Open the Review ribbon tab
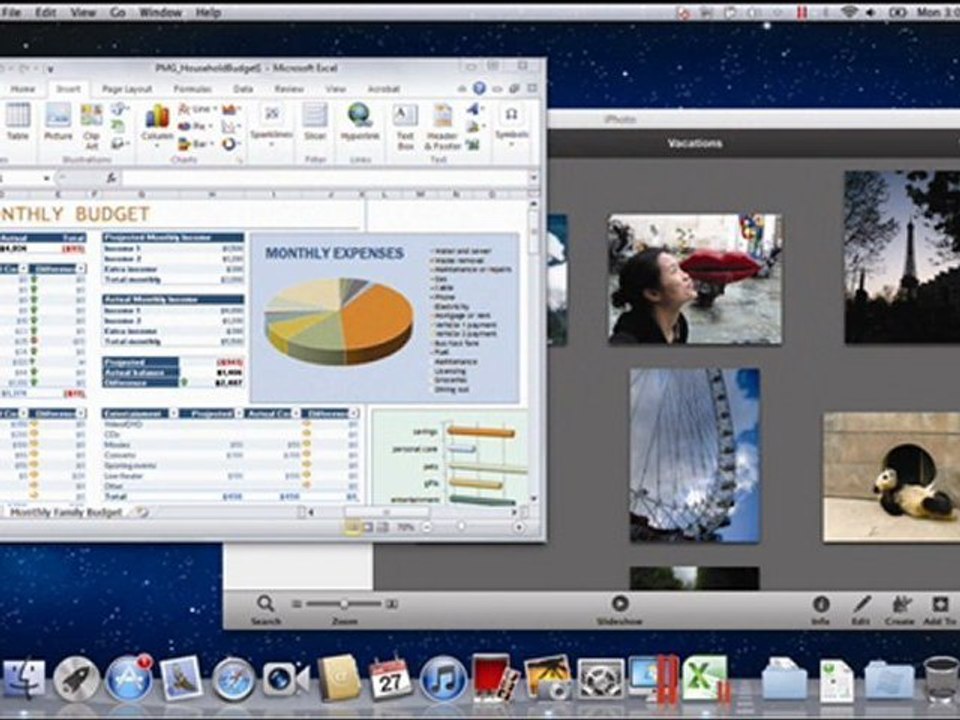960x720 pixels. (288, 89)
